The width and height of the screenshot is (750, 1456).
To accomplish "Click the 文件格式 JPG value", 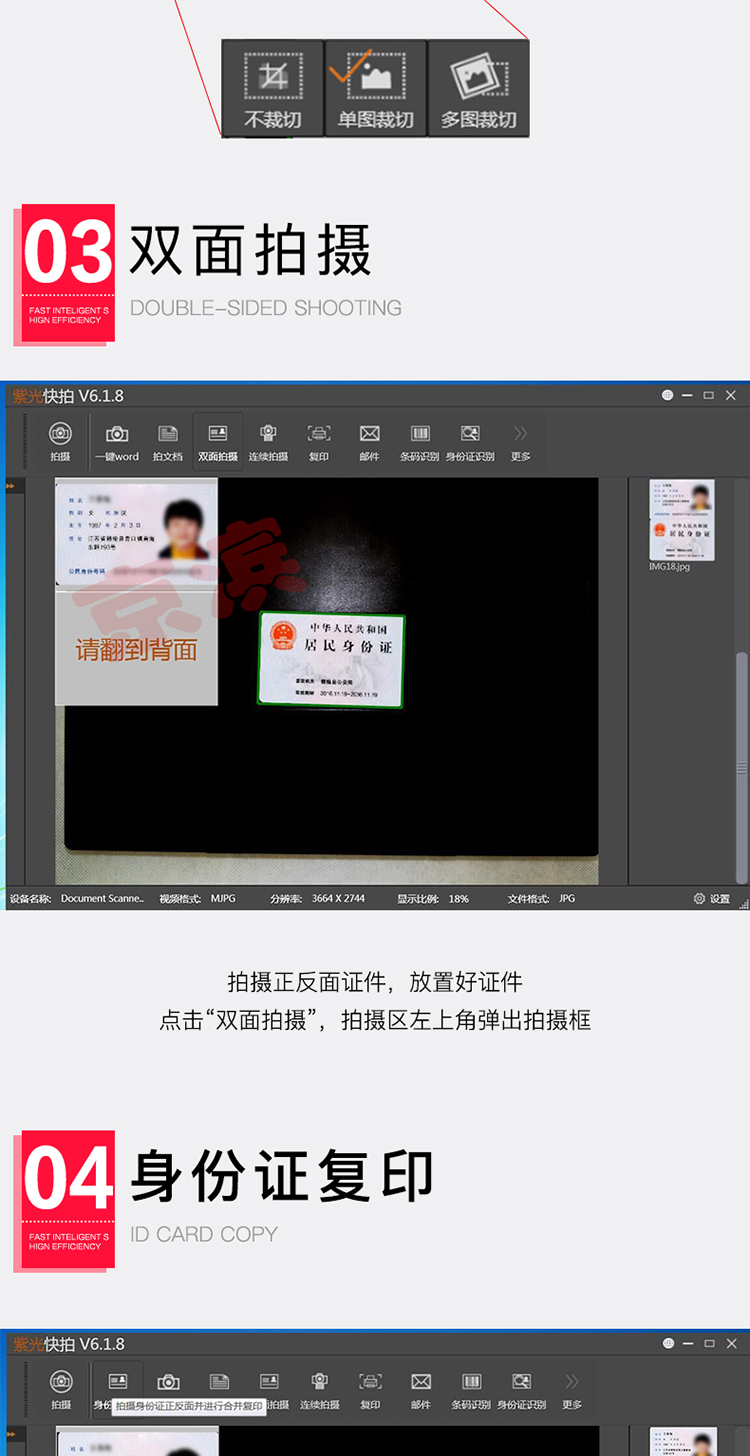I will click(567, 899).
